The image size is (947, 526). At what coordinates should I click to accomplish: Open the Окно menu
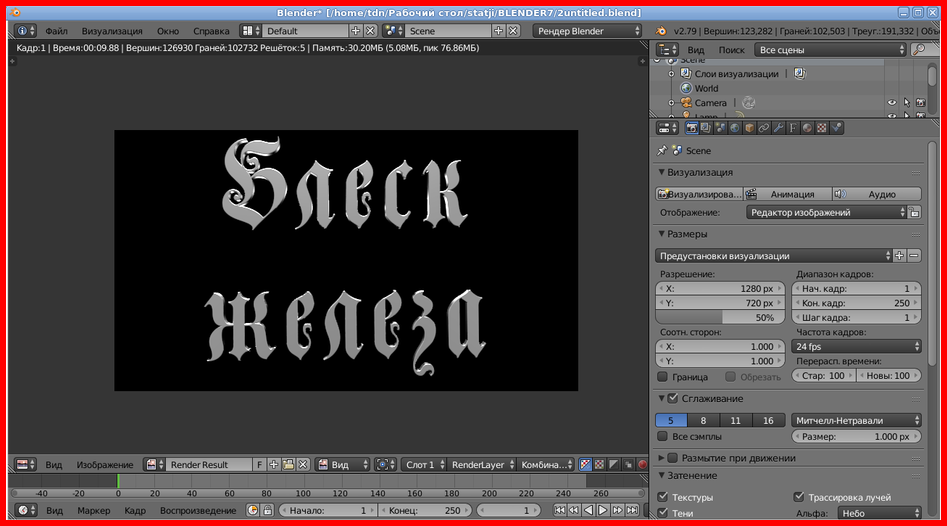[168, 31]
